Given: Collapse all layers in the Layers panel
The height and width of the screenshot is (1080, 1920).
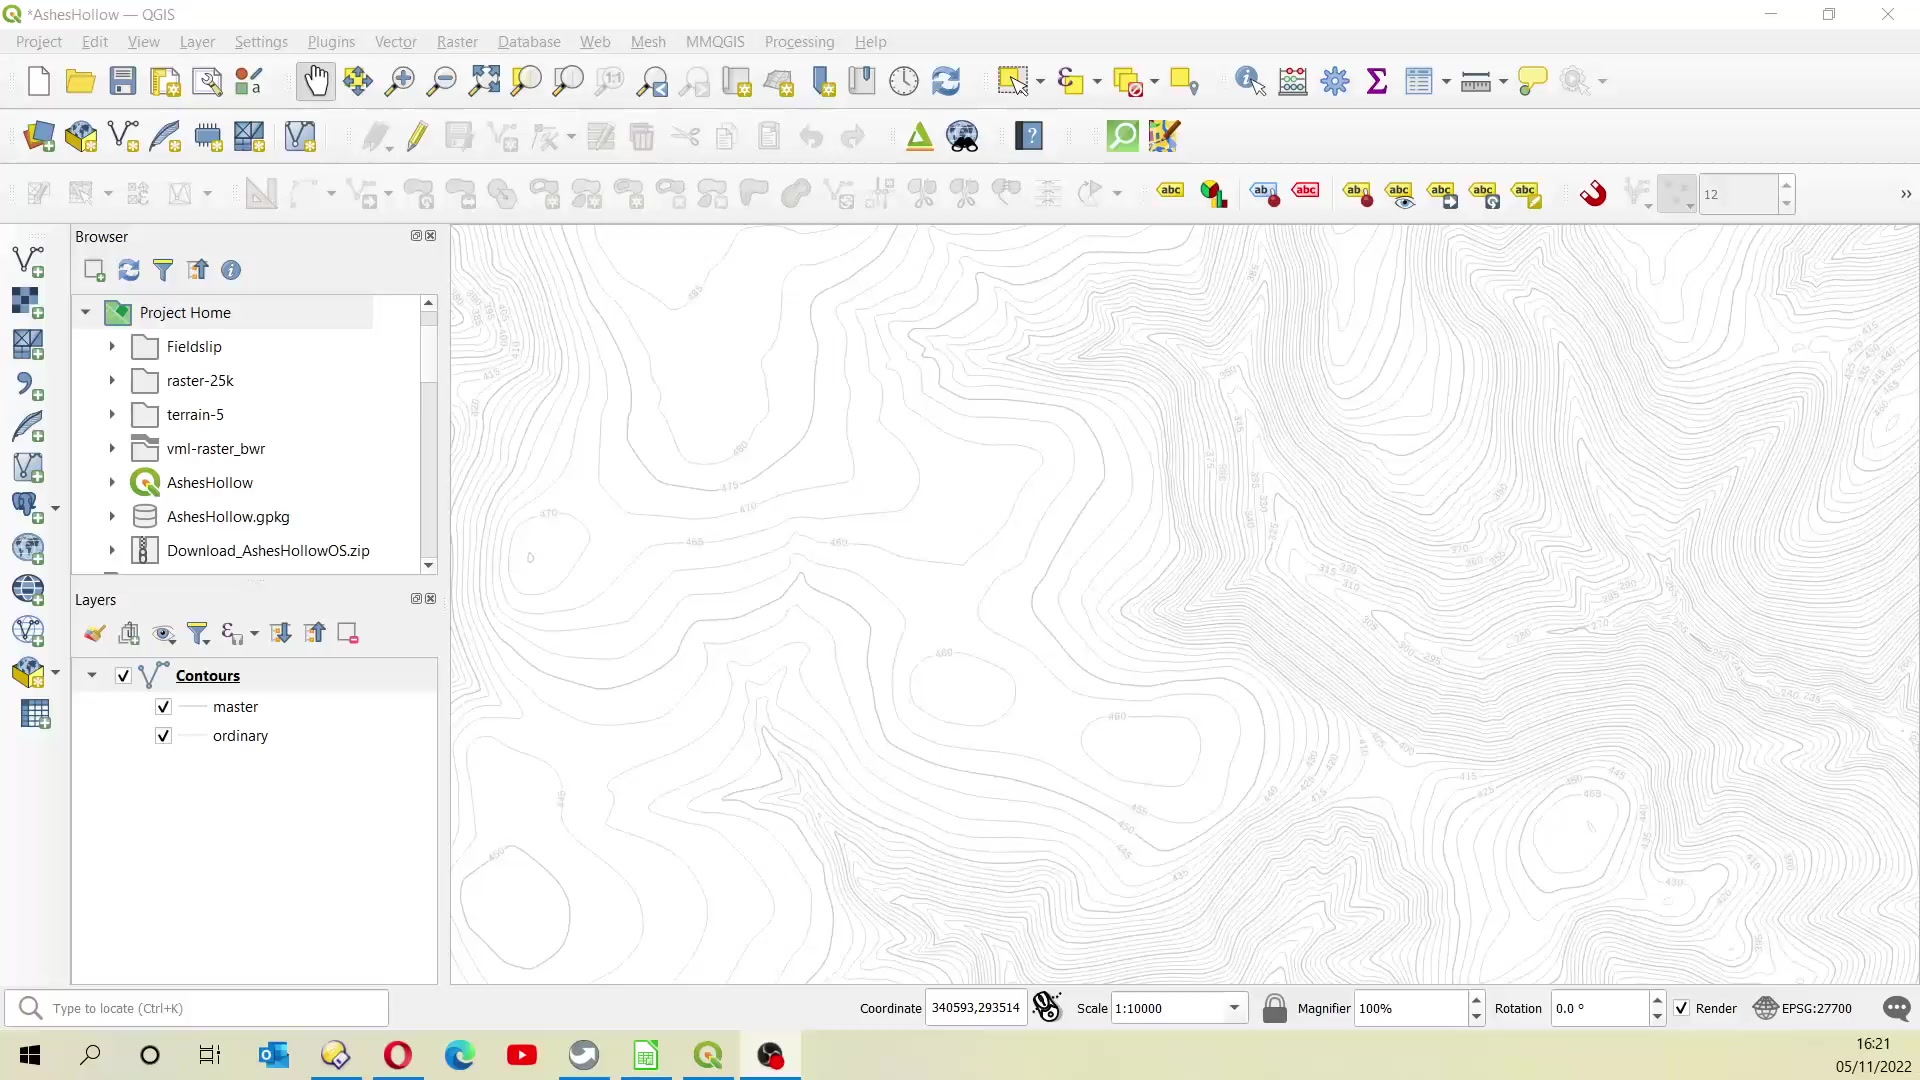Looking at the screenshot, I should (x=315, y=633).
